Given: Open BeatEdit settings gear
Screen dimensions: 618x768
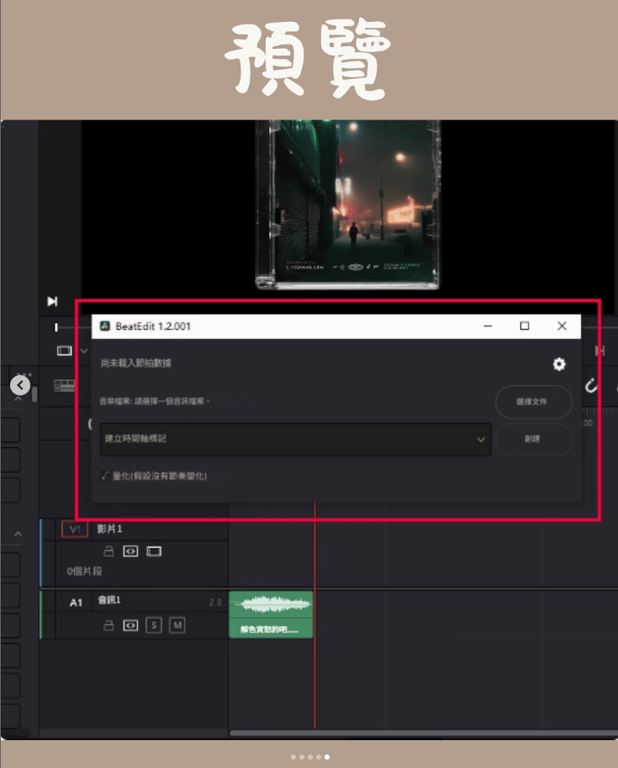Looking at the screenshot, I should tap(559, 364).
